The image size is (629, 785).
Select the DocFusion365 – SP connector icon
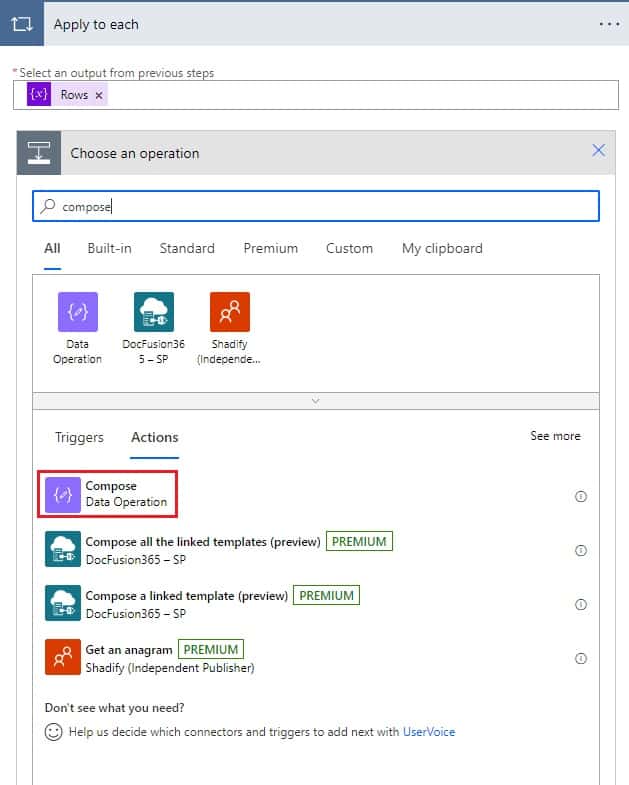point(154,312)
